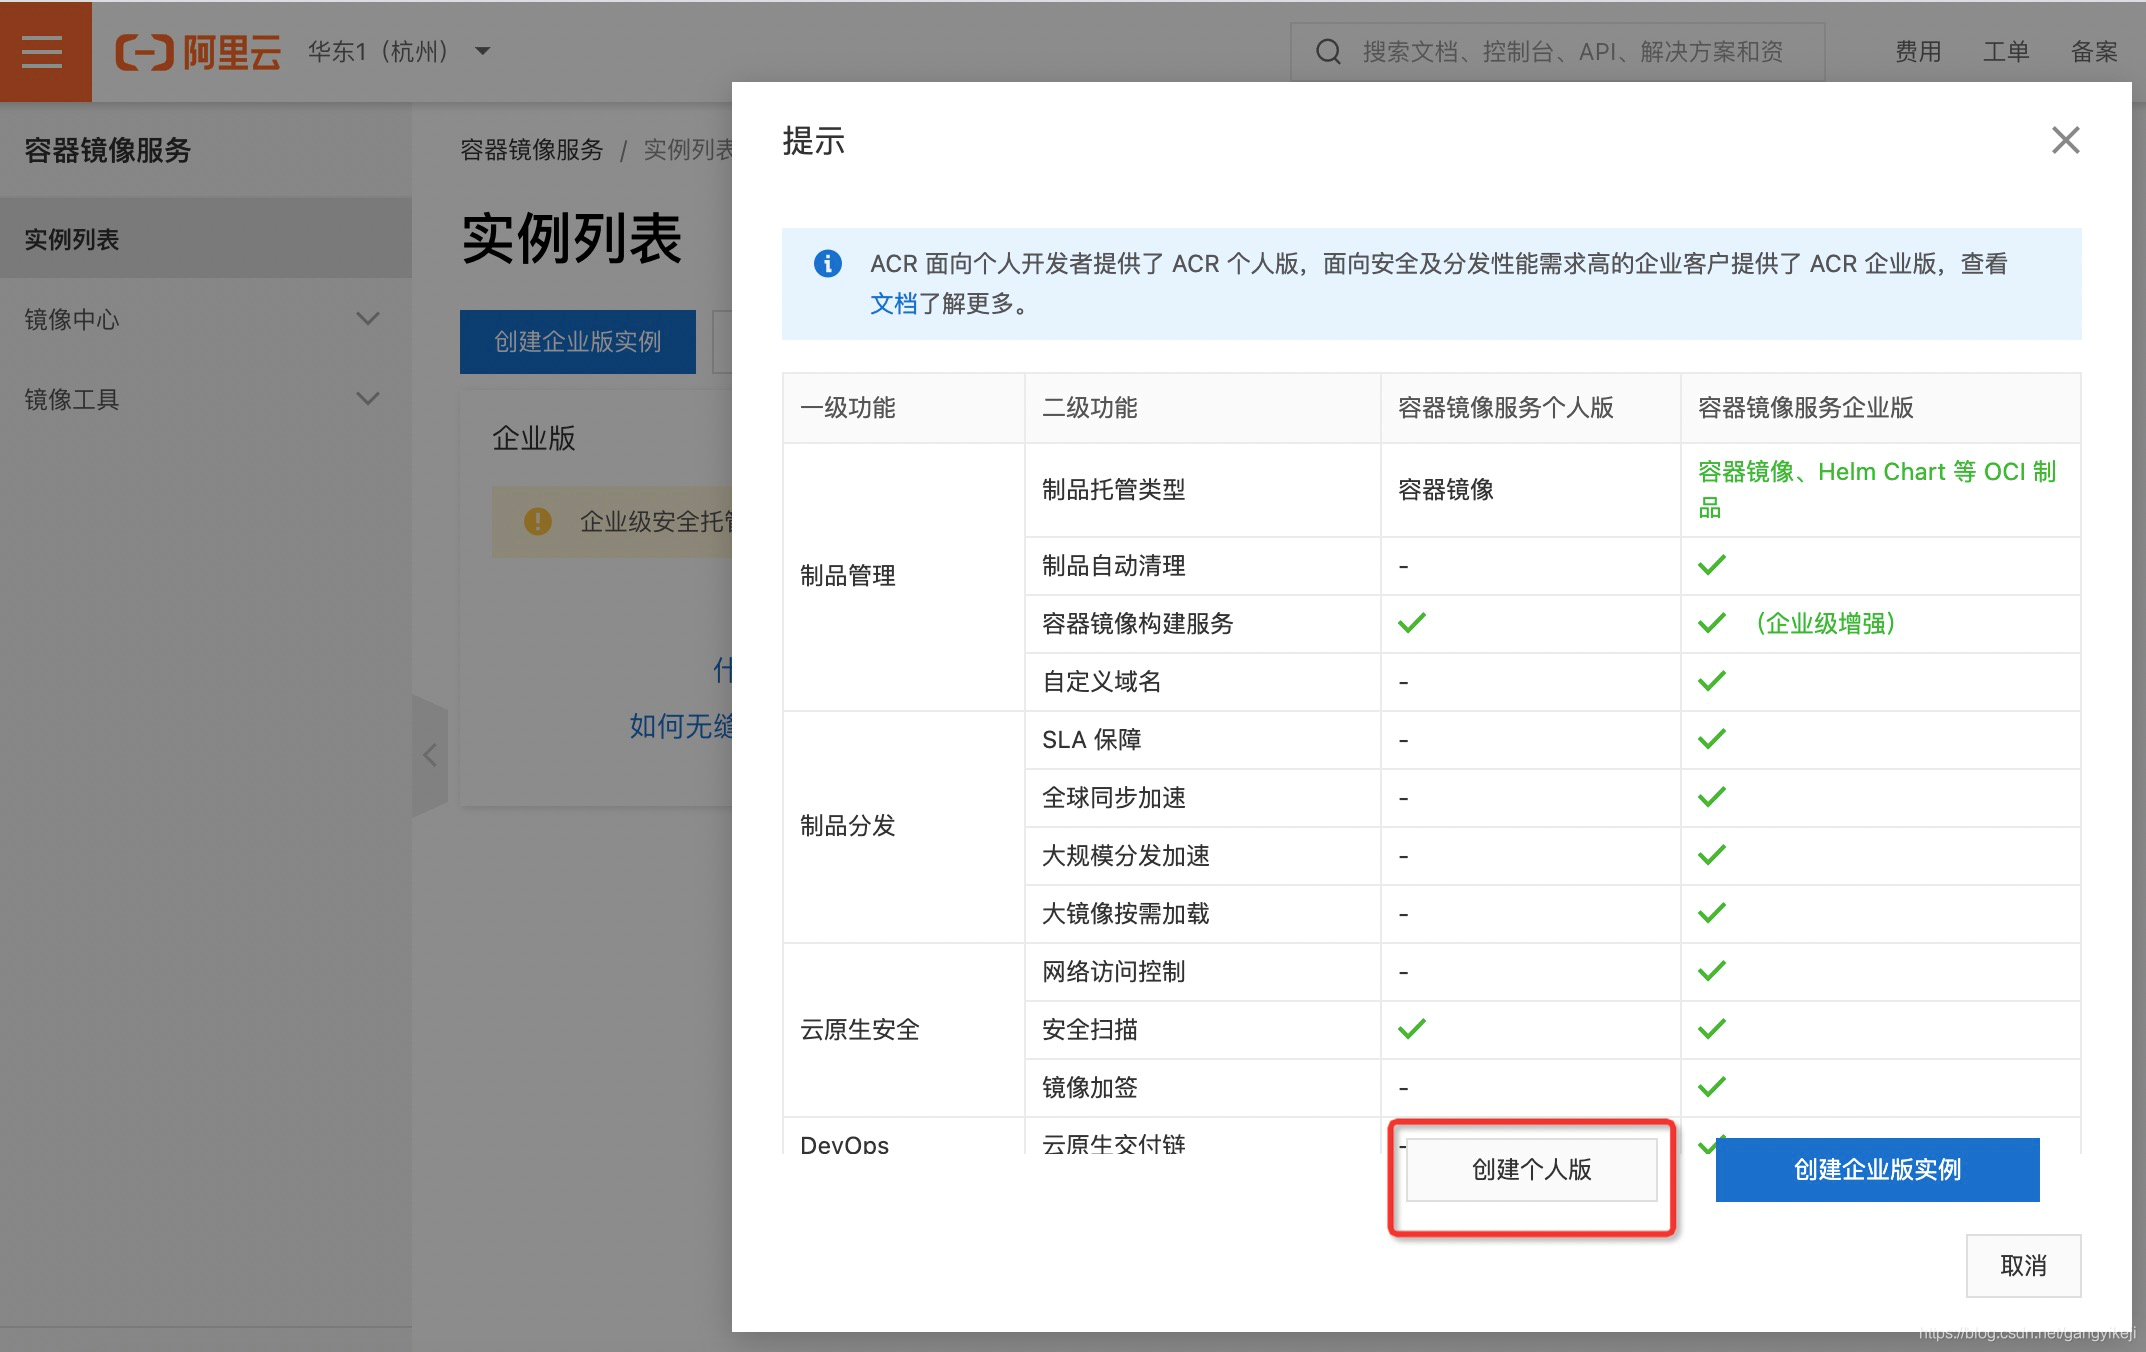The image size is (2146, 1352).
Task: Click background 创建企业版实例 button on page
Action: [578, 342]
